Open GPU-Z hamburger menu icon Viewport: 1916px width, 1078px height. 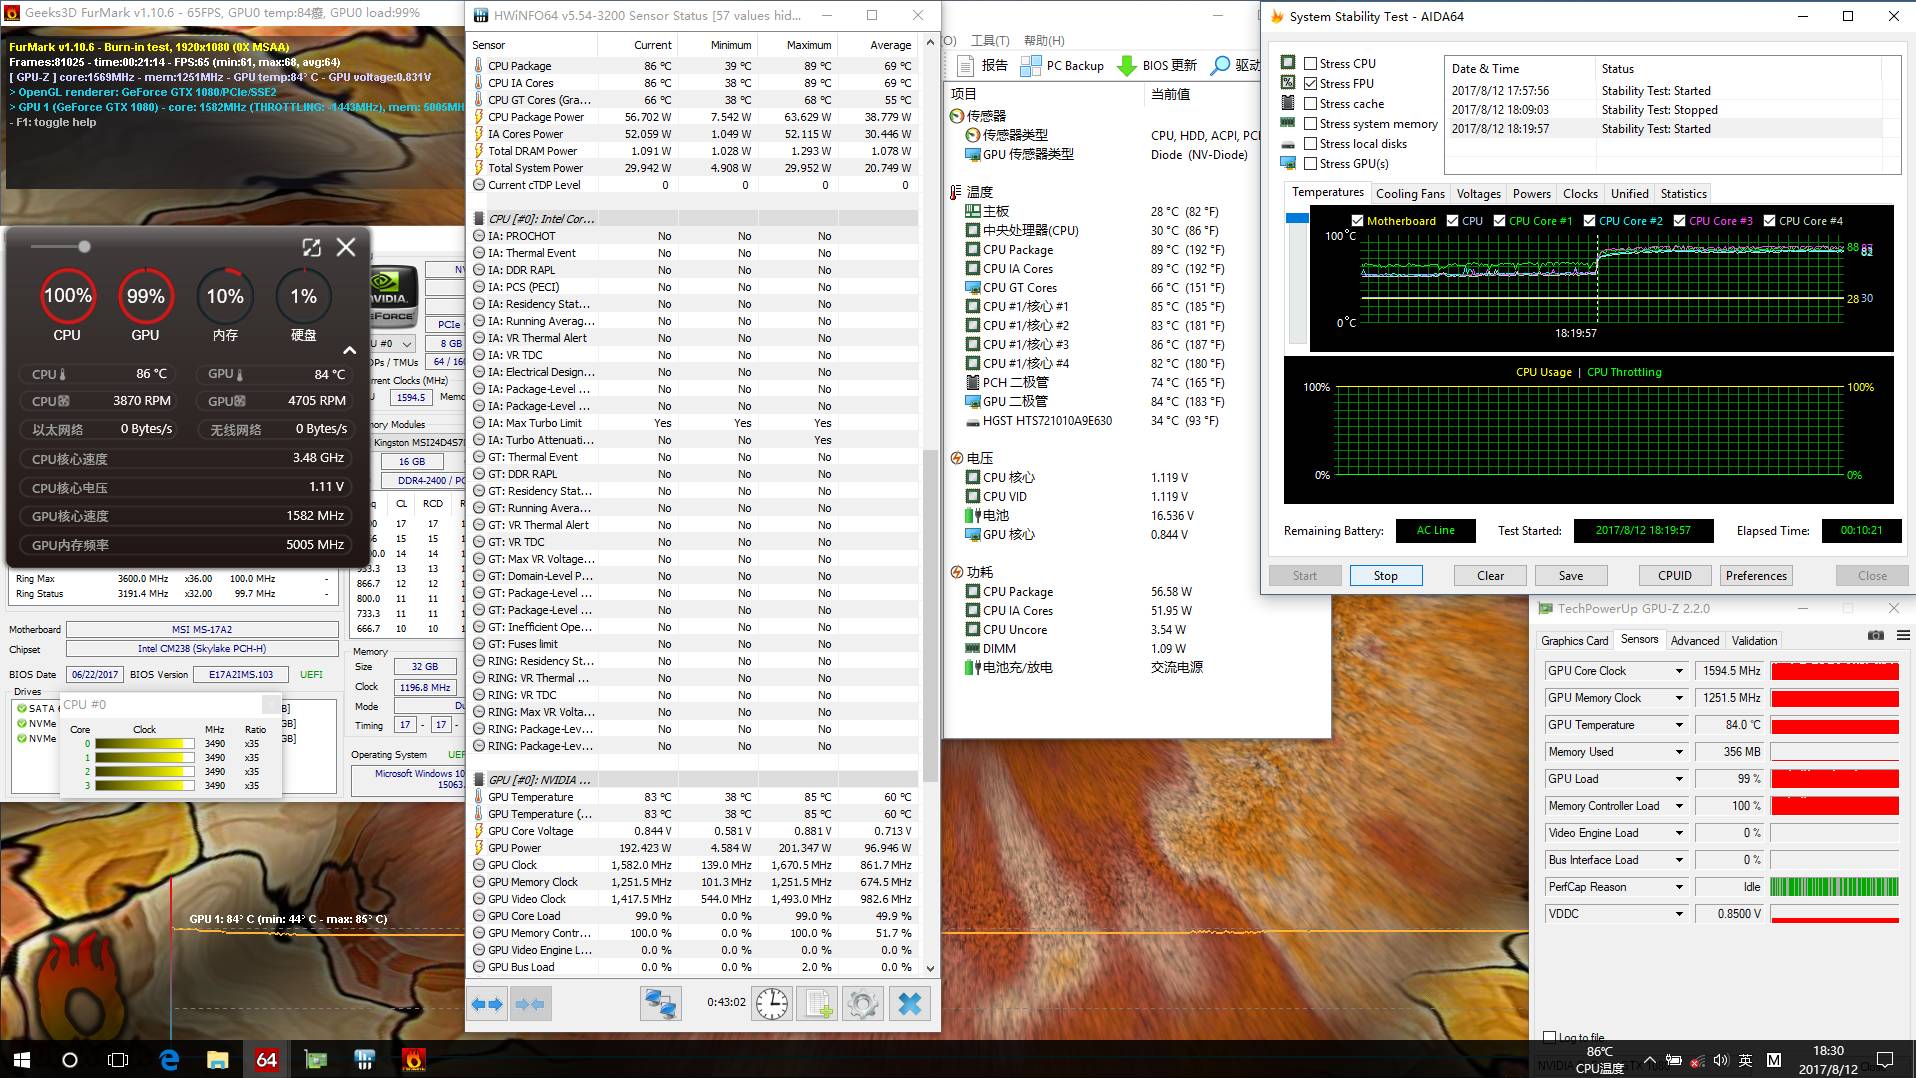pyautogui.click(x=1903, y=636)
